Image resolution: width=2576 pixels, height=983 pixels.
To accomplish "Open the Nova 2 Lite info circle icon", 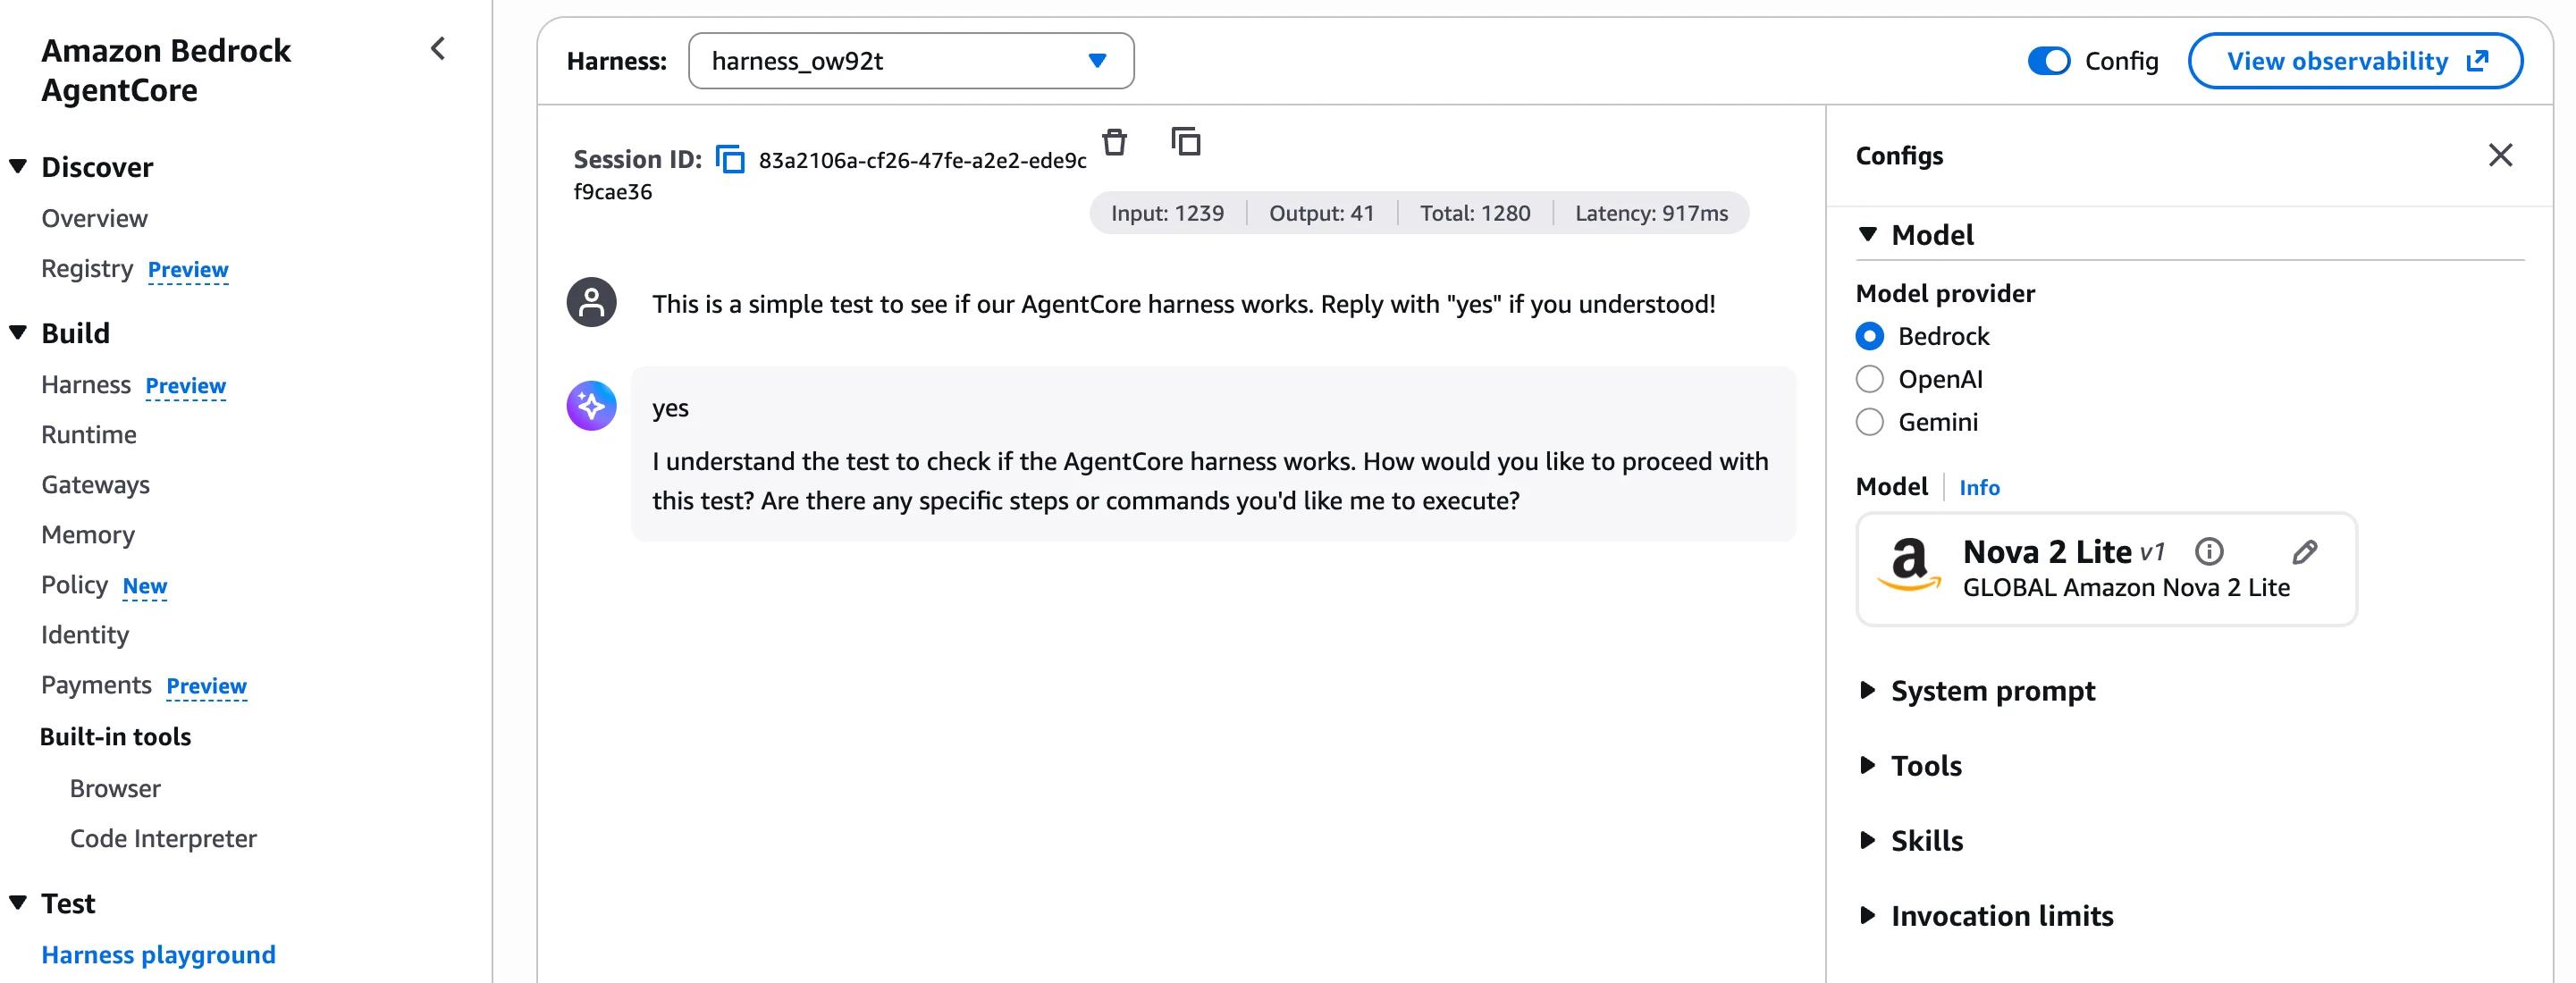I will point(2208,551).
